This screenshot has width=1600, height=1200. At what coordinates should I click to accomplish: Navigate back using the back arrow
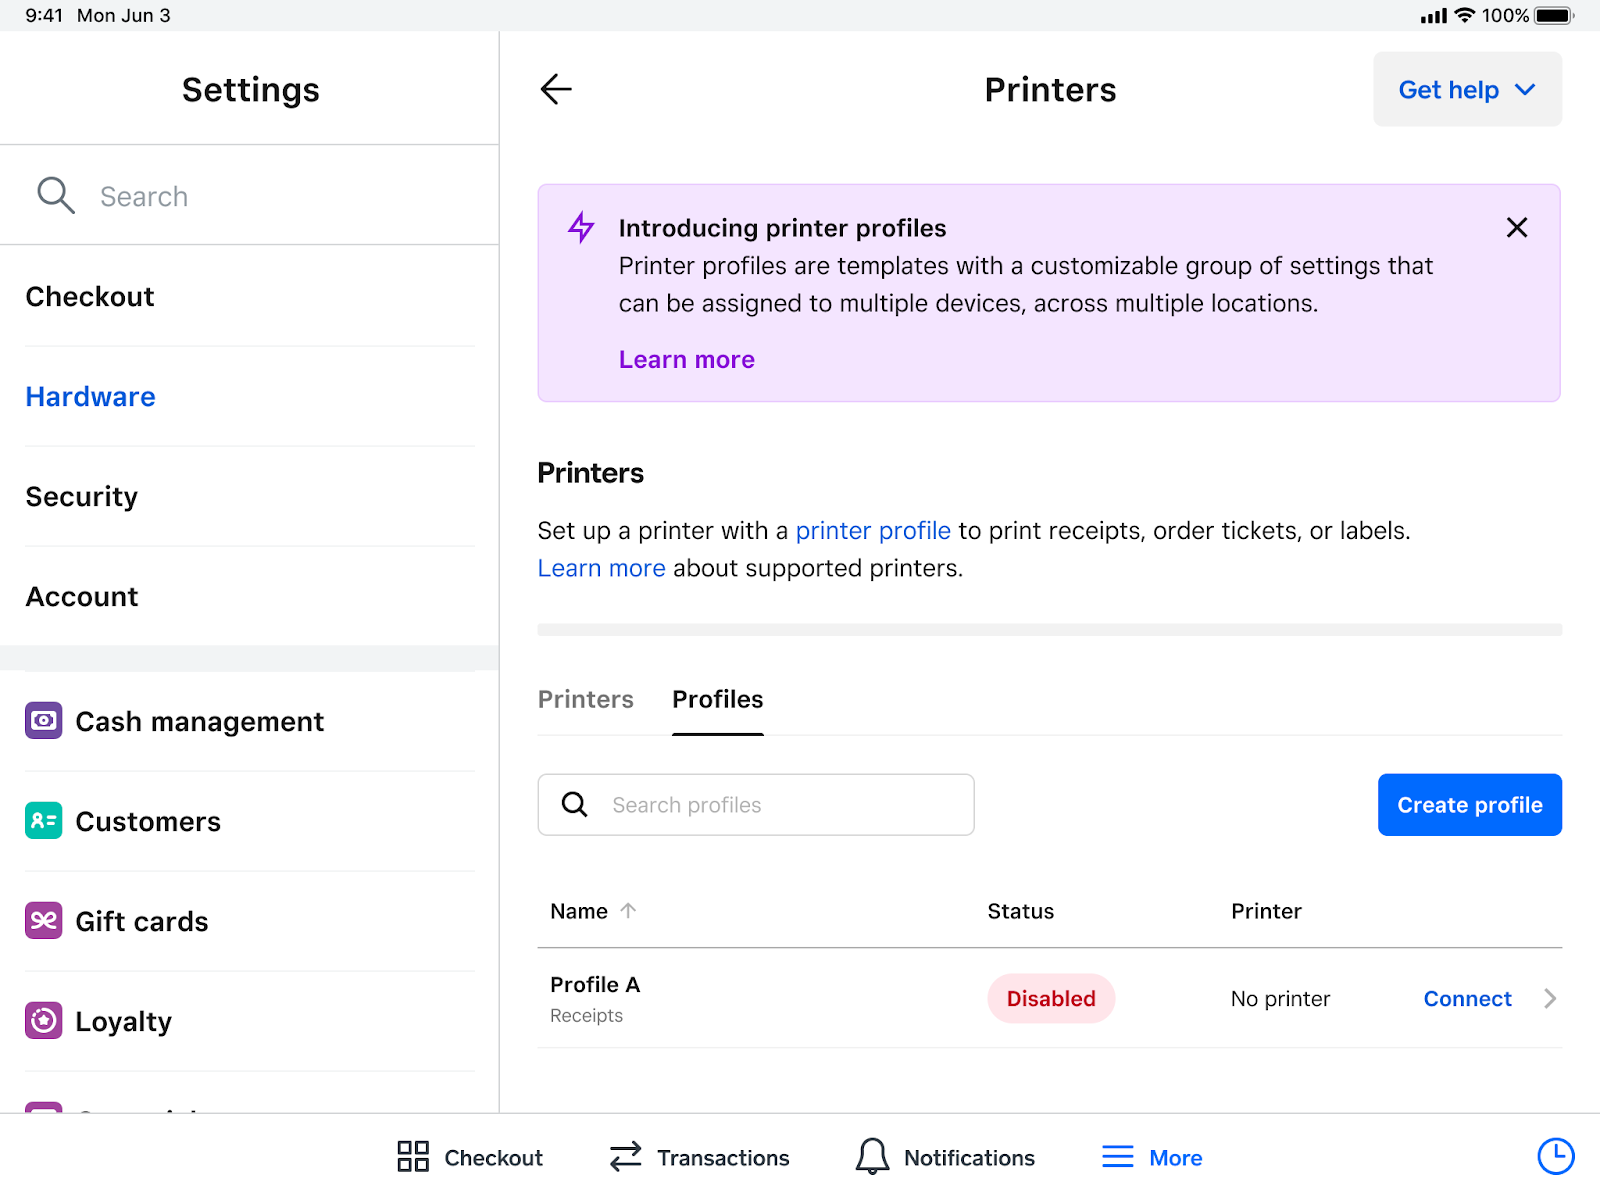point(556,89)
